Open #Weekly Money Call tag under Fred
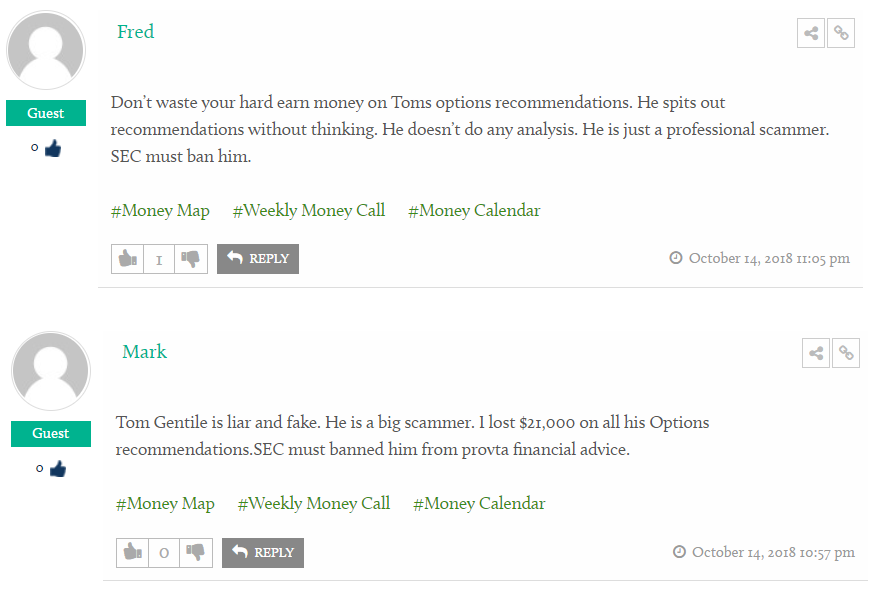The image size is (896, 597). [x=309, y=211]
